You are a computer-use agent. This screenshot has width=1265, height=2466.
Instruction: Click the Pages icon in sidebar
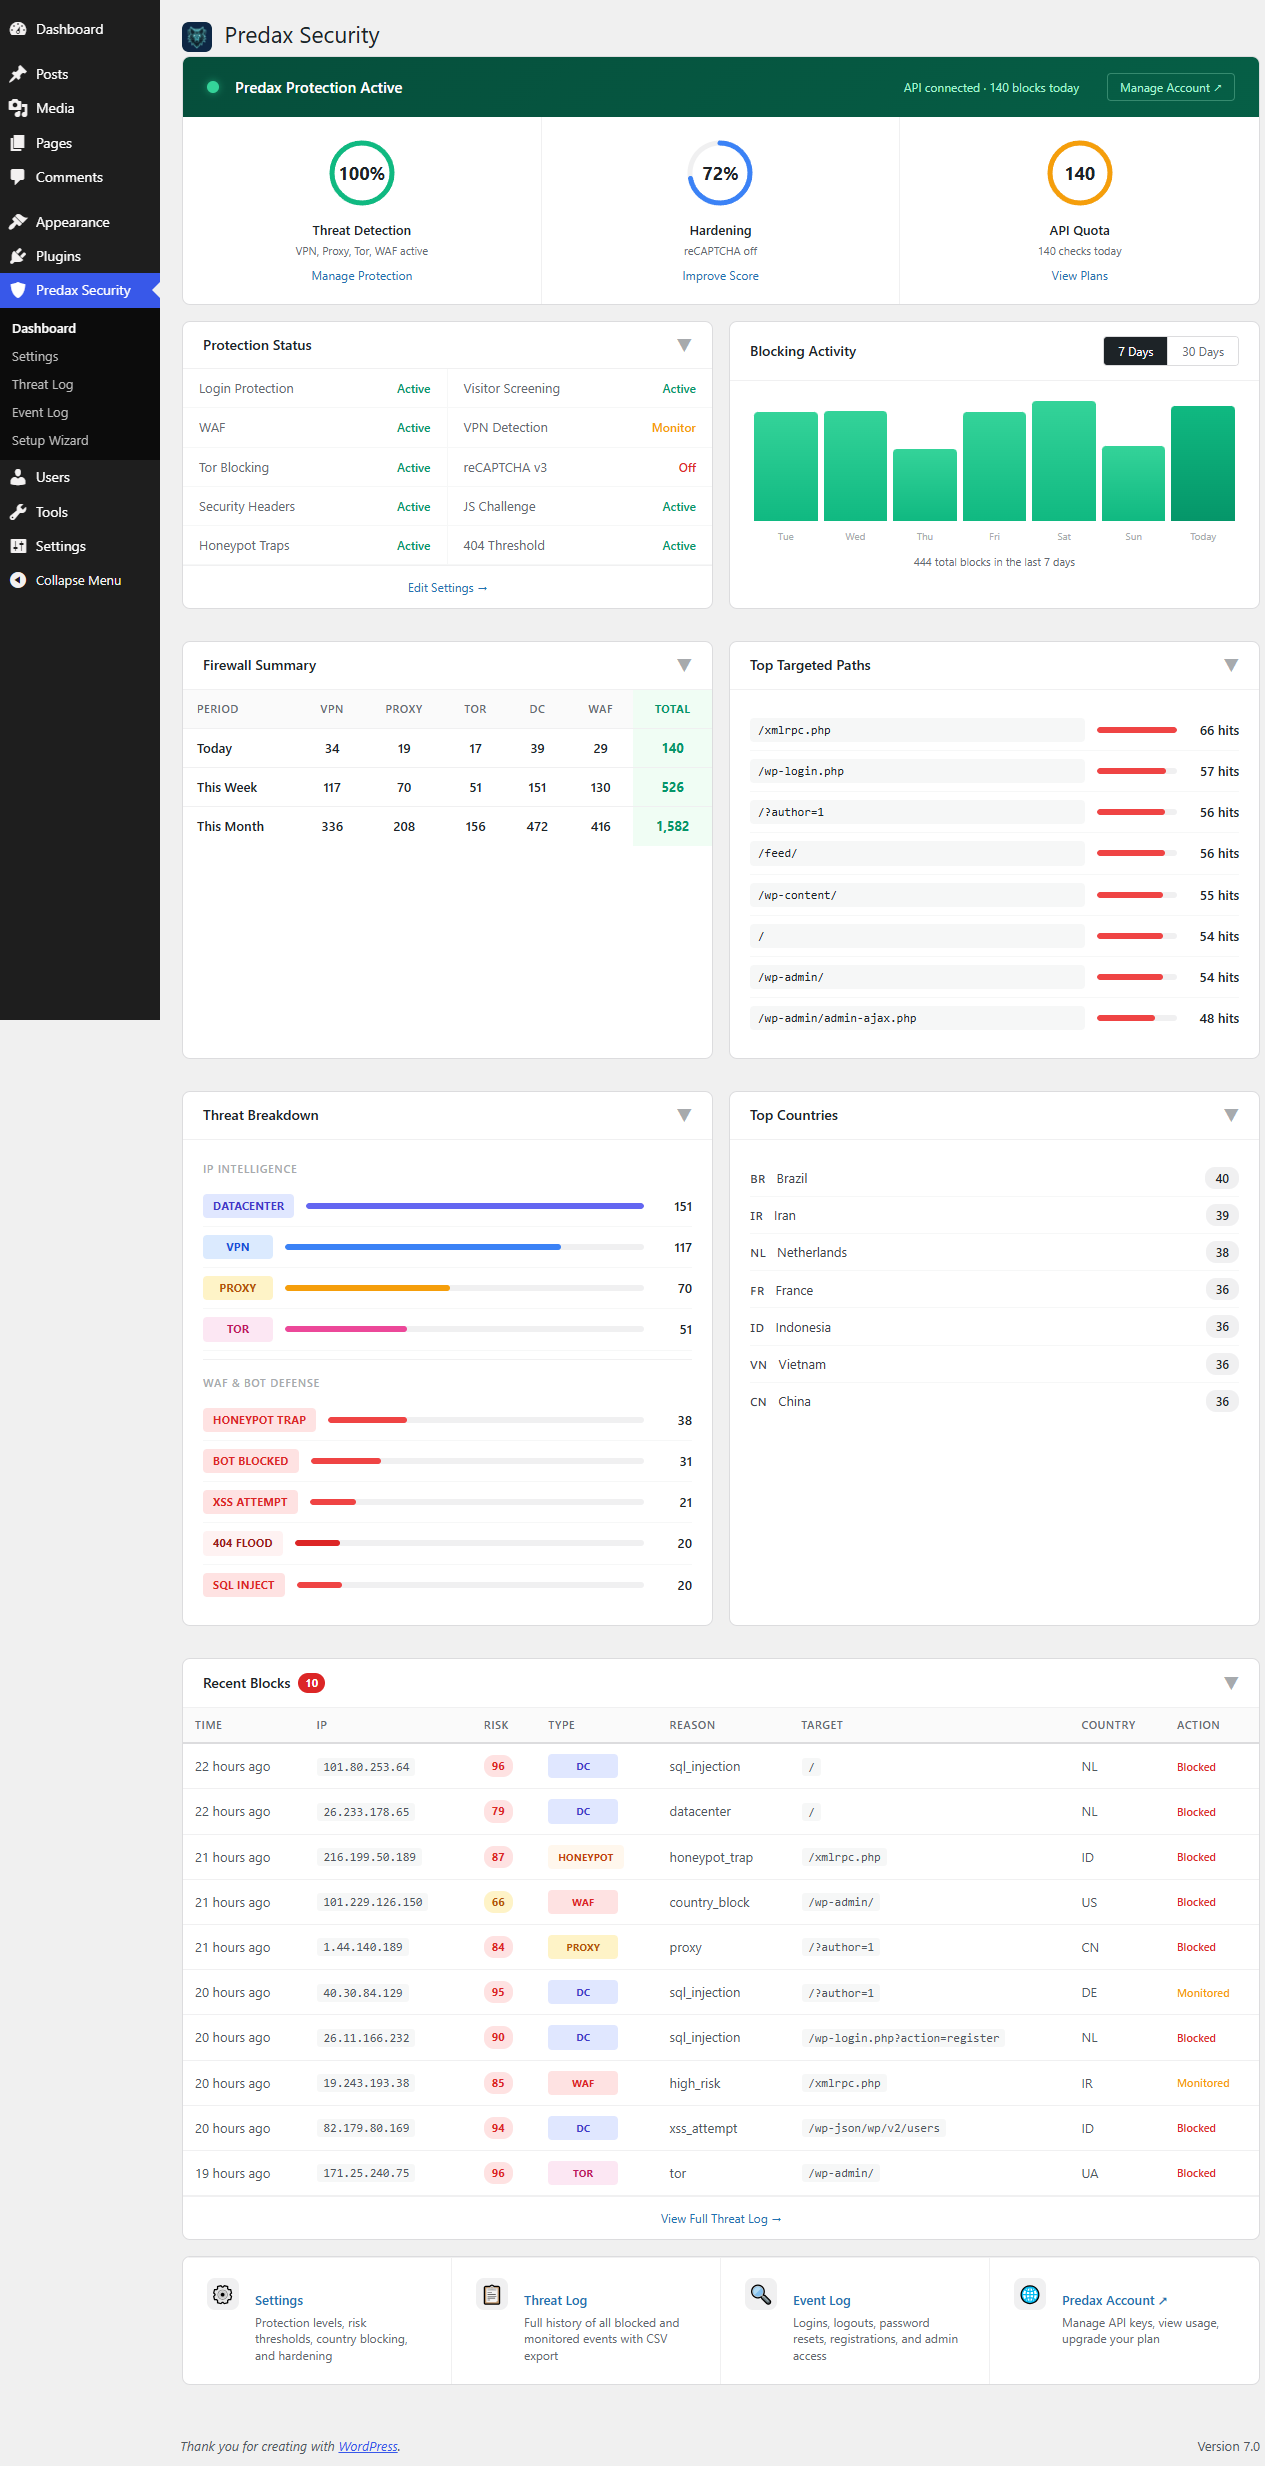(18, 143)
